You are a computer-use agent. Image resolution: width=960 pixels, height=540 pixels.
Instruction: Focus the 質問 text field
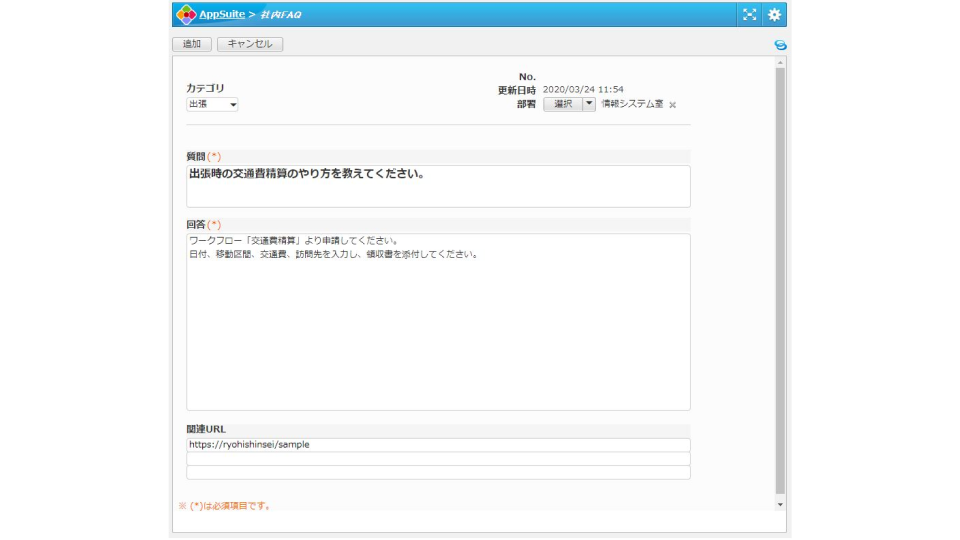pos(438,186)
